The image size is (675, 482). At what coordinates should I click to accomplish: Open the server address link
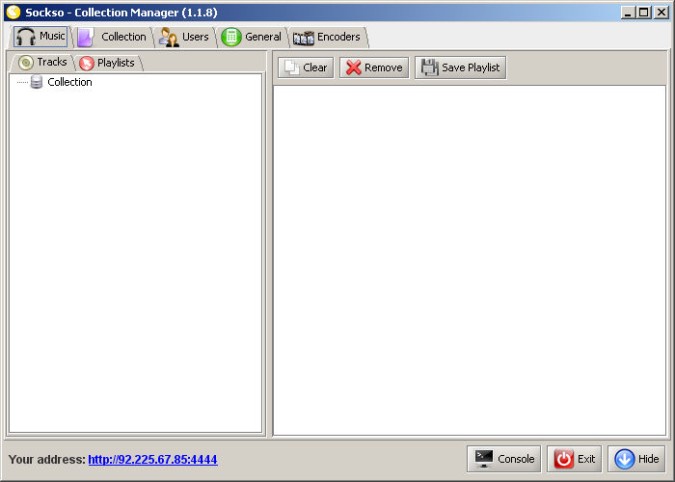click(x=152, y=460)
